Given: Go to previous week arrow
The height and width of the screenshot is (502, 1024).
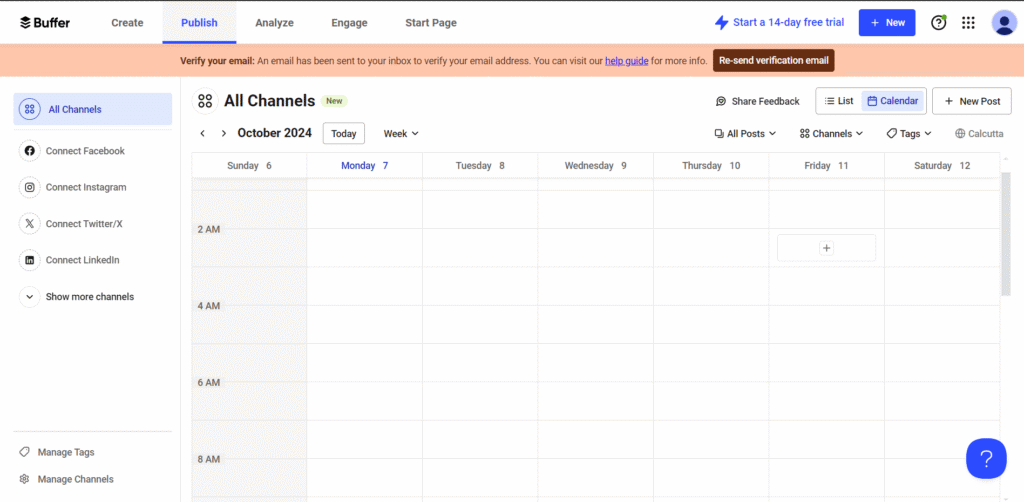Looking at the screenshot, I should click(202, 133).
